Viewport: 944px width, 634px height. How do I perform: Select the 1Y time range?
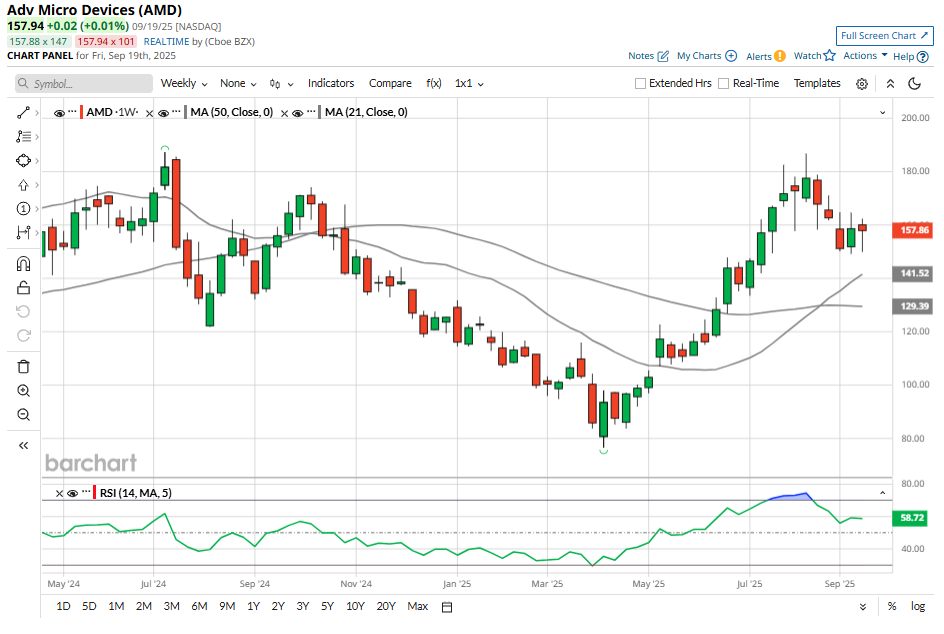pos(253,606)
